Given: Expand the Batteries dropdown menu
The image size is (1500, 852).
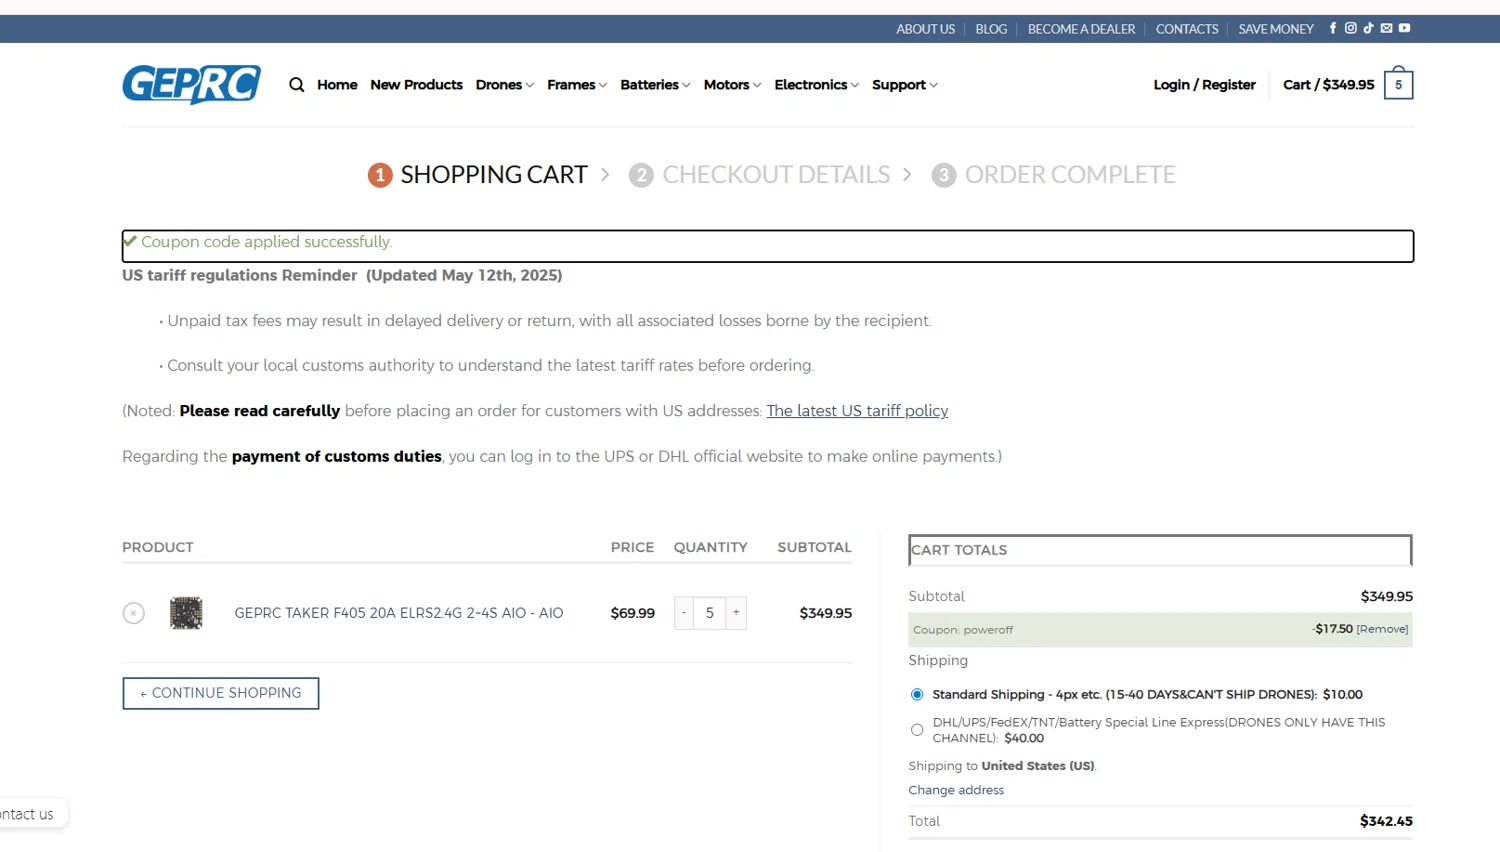Looking at the screenshot, I should click(655, 85).
